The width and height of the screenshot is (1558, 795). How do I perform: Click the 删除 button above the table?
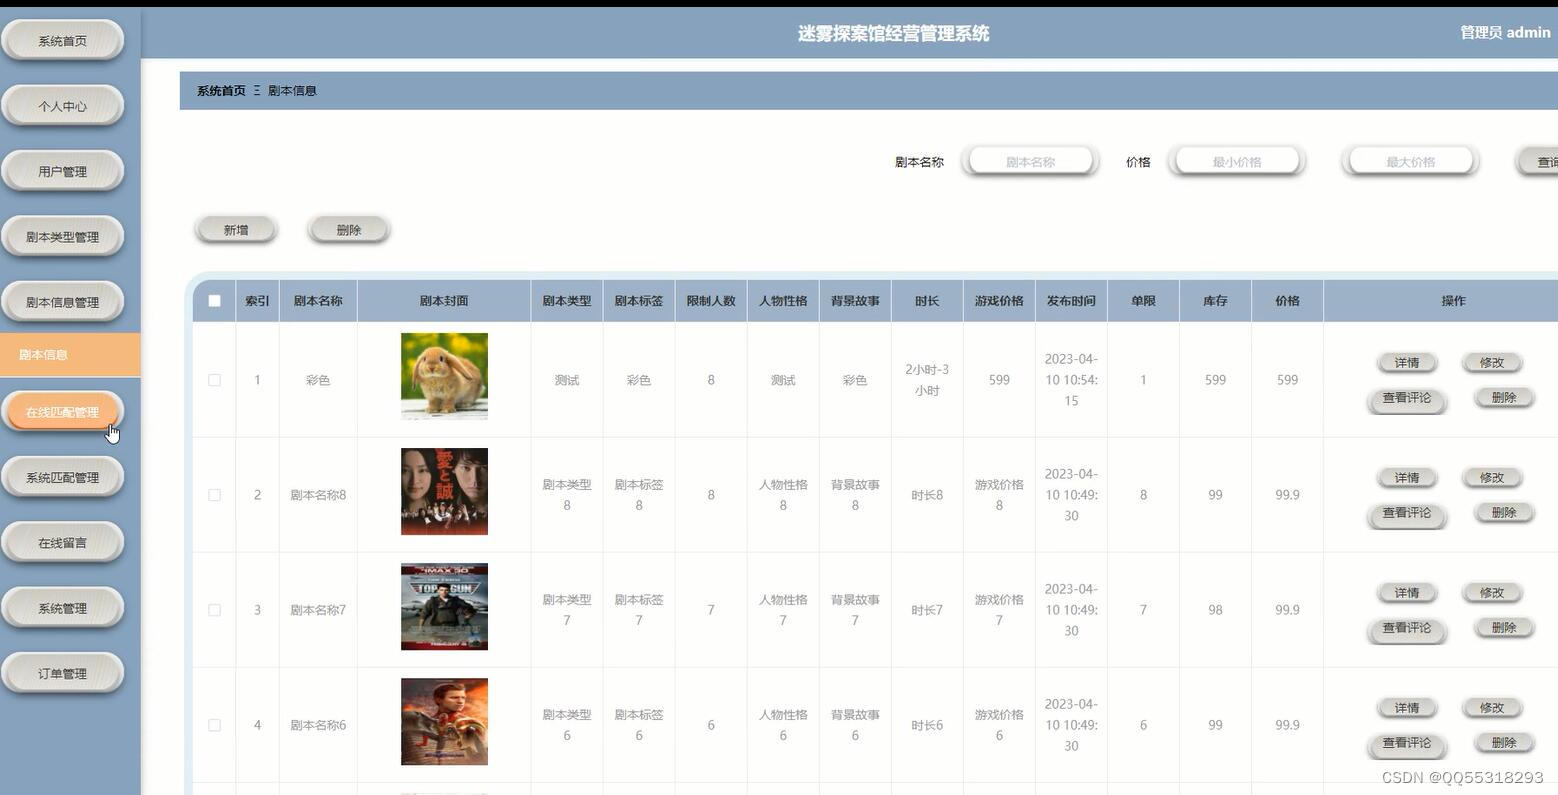pyautogui.click(x=349, y=230)
